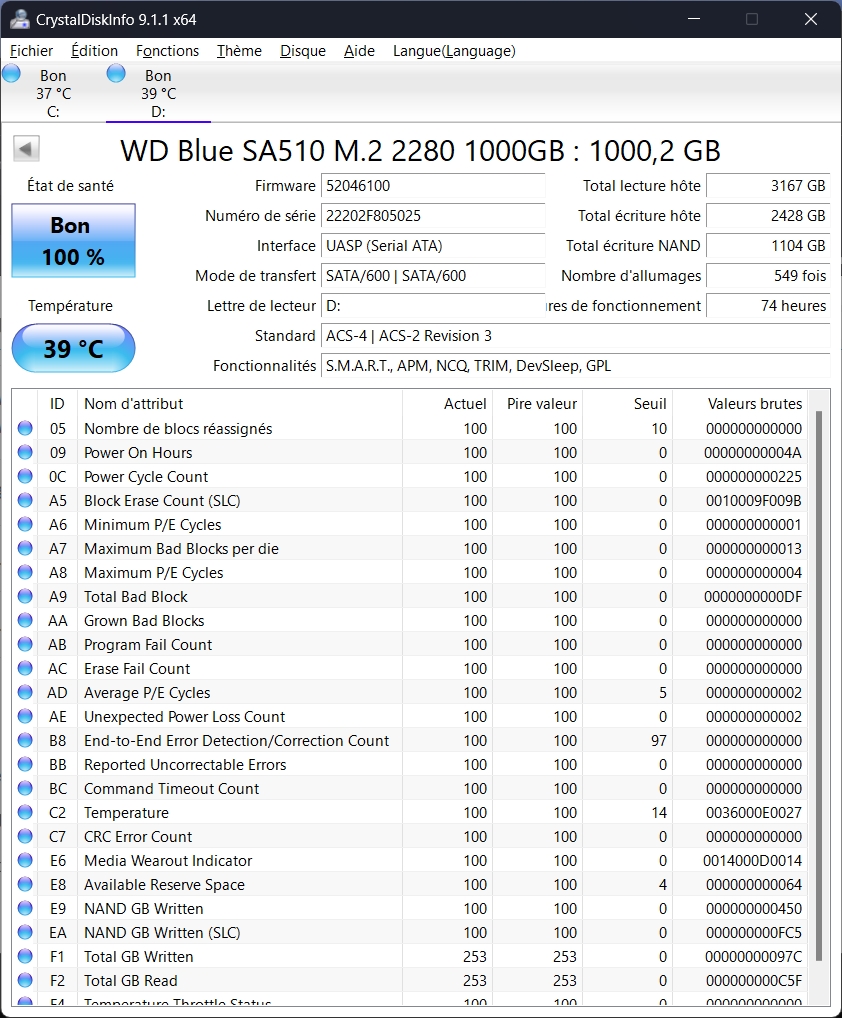The width and height of the screenshot is (842, 1018).
Task: Click status orb of Grown Bad Blocks row
Action: (25, 621)
